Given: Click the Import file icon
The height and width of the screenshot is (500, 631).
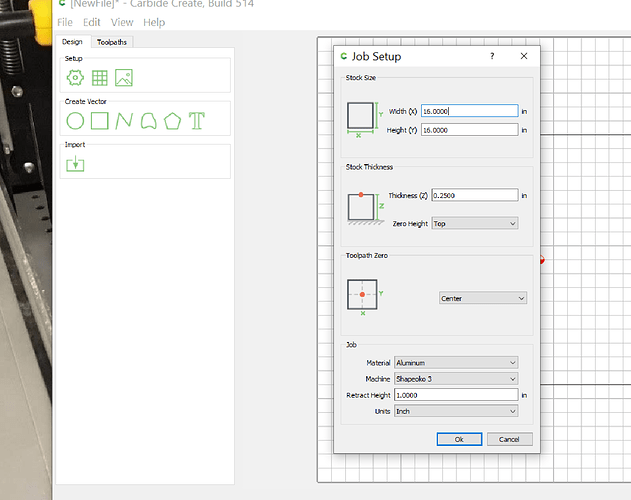Looking at the screenshot, I should coord(75,164).
